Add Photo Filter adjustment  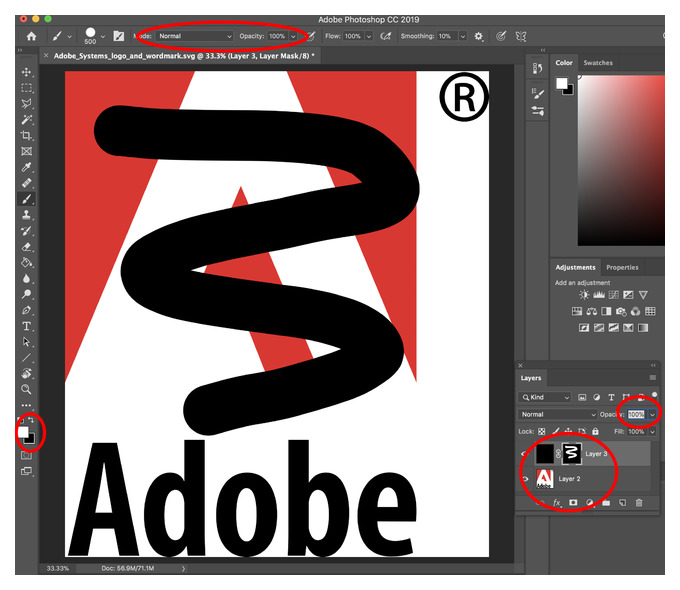tap(621, 311)
